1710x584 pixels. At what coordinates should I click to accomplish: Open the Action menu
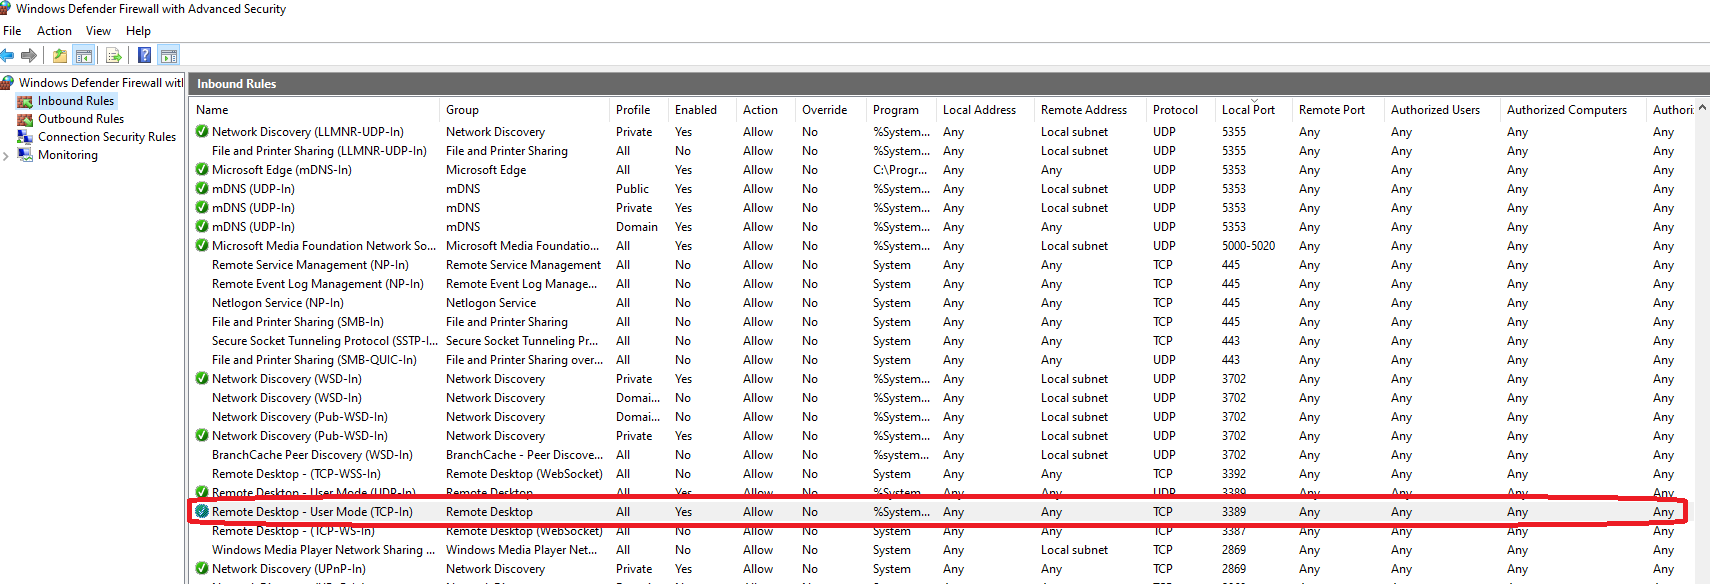[54, 31]
